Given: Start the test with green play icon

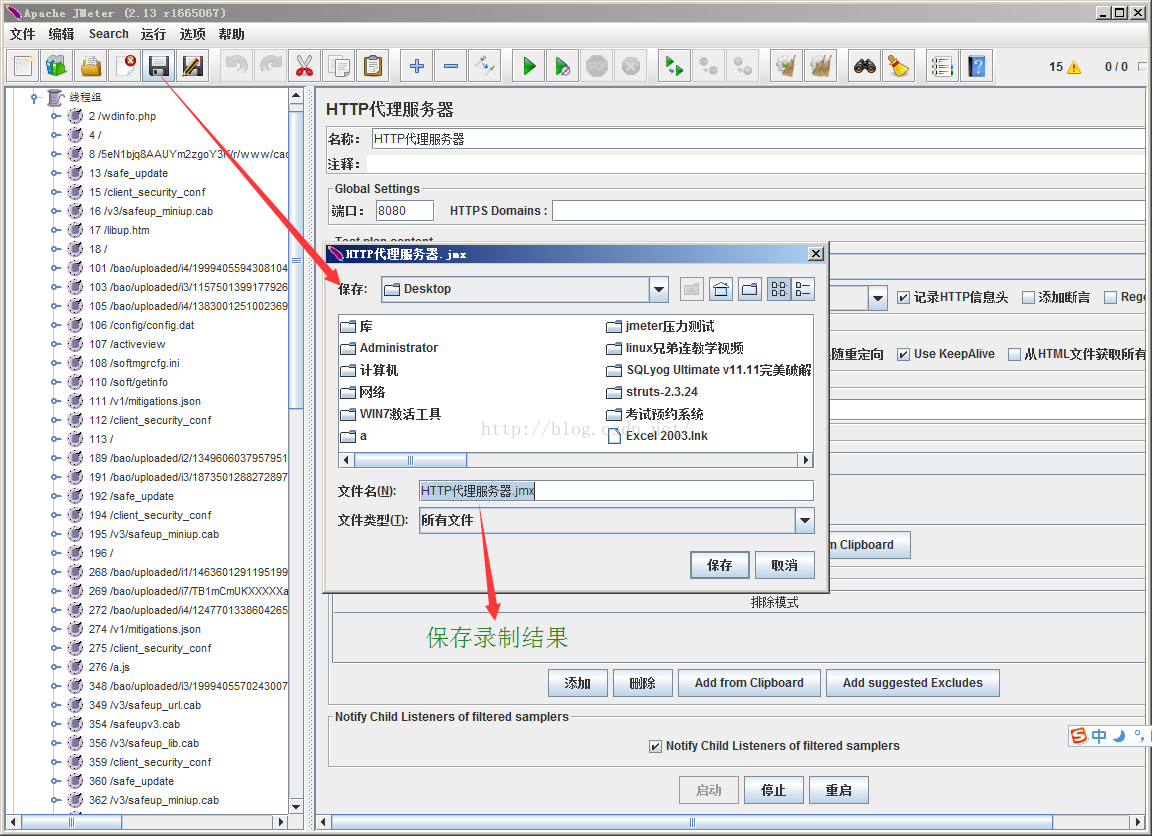Looking at the screenshot, I should [x=529, y=66].
